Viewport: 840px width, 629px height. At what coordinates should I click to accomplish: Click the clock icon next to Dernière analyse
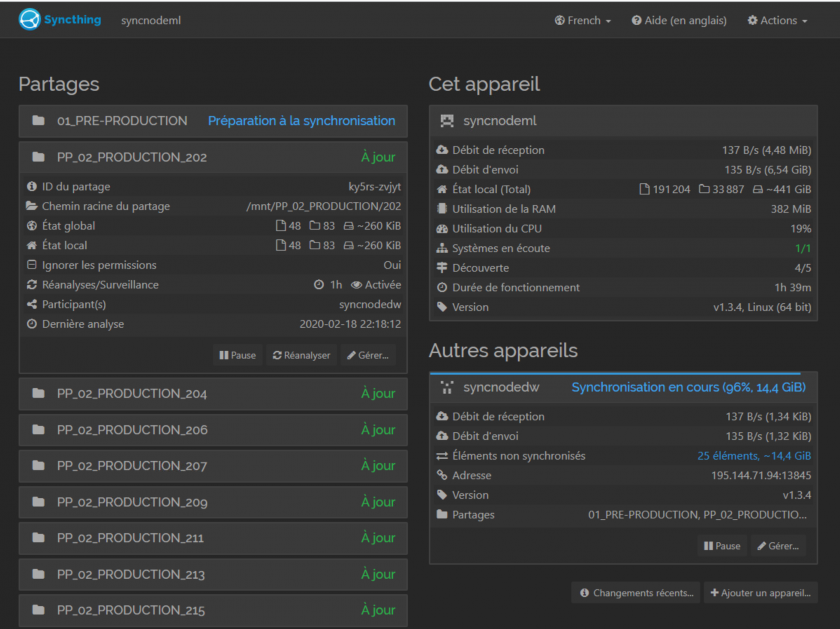coord(32,324)
